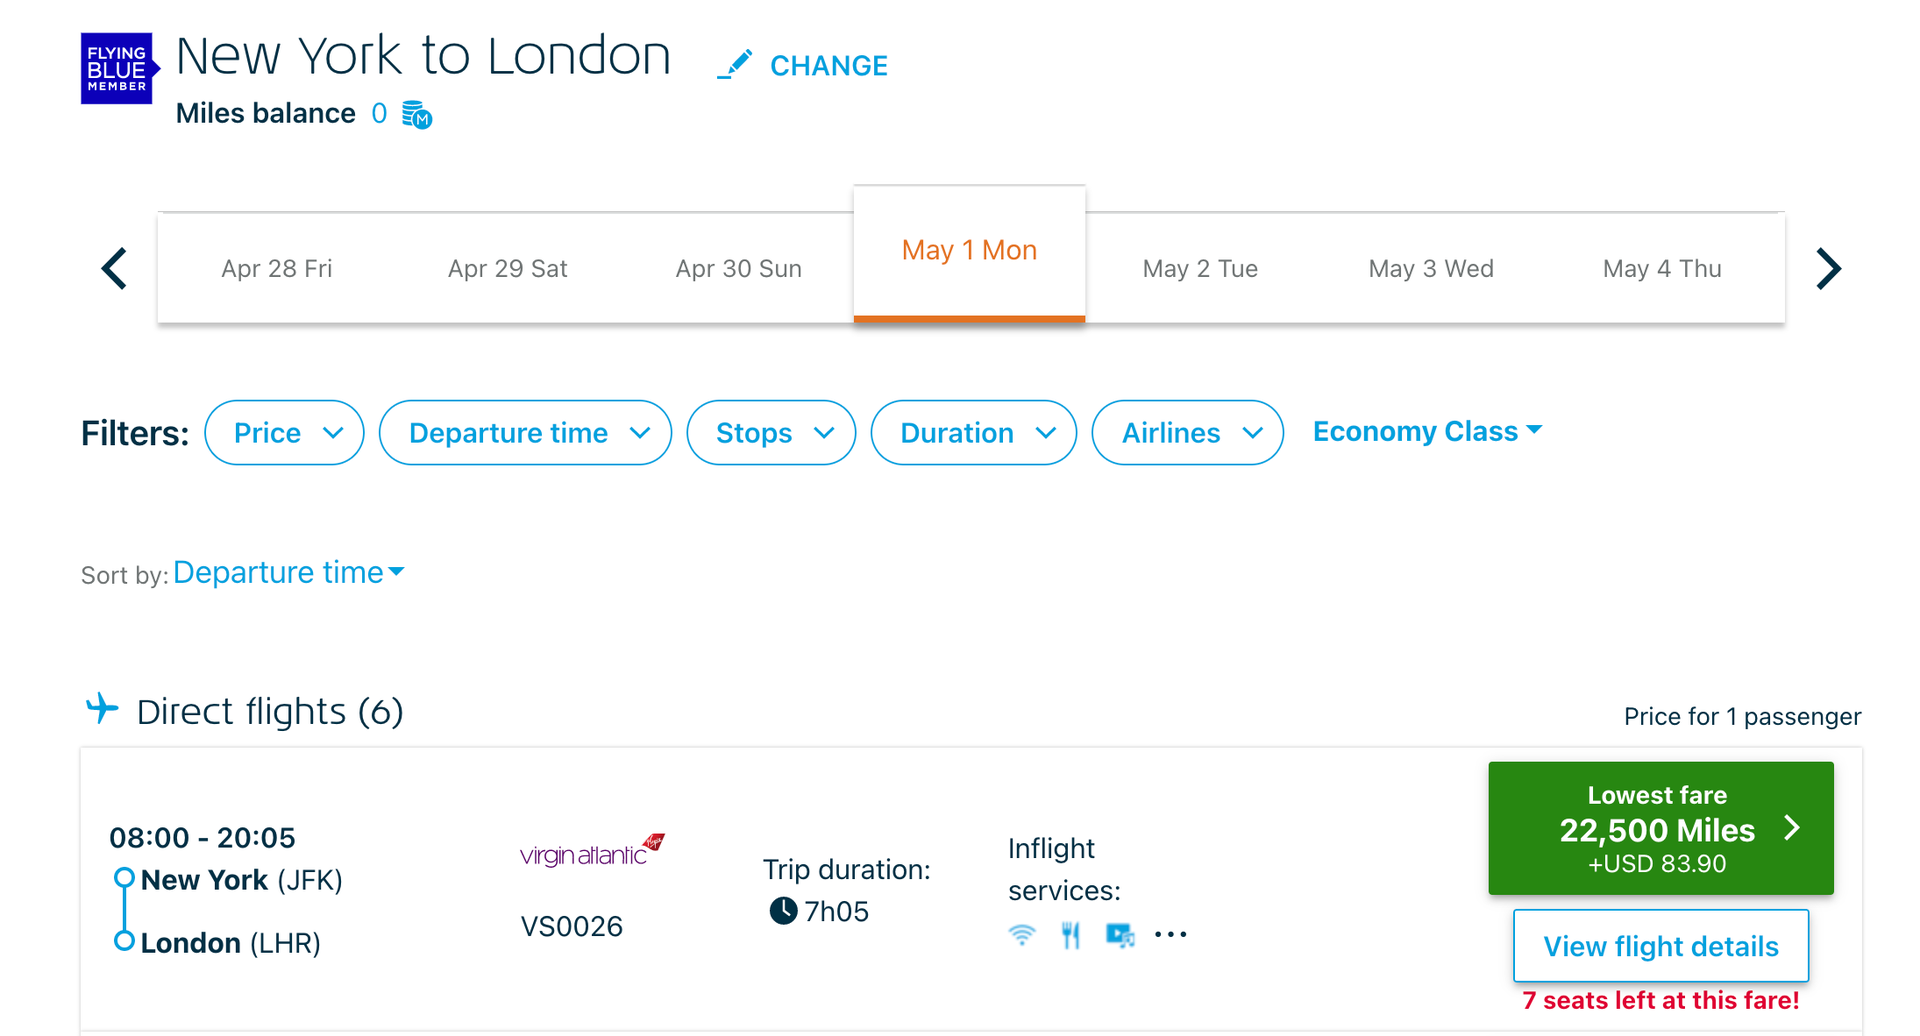This screenshot has width=1920, height=1036.
Task: Open the Stops filter
Action: tap(770, 432)
